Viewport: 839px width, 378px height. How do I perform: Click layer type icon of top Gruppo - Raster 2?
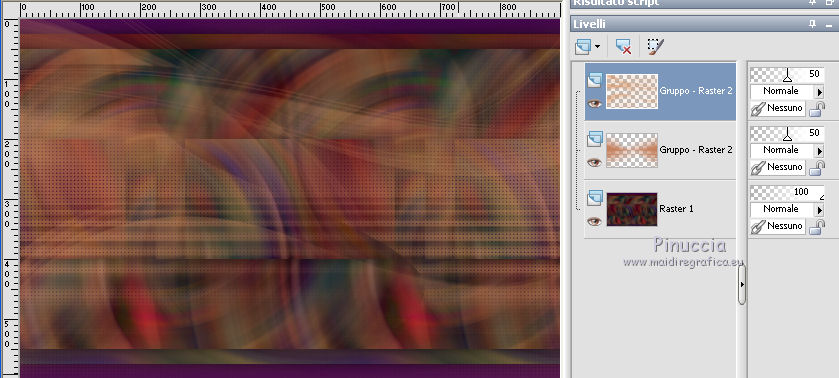coord(594,81)
